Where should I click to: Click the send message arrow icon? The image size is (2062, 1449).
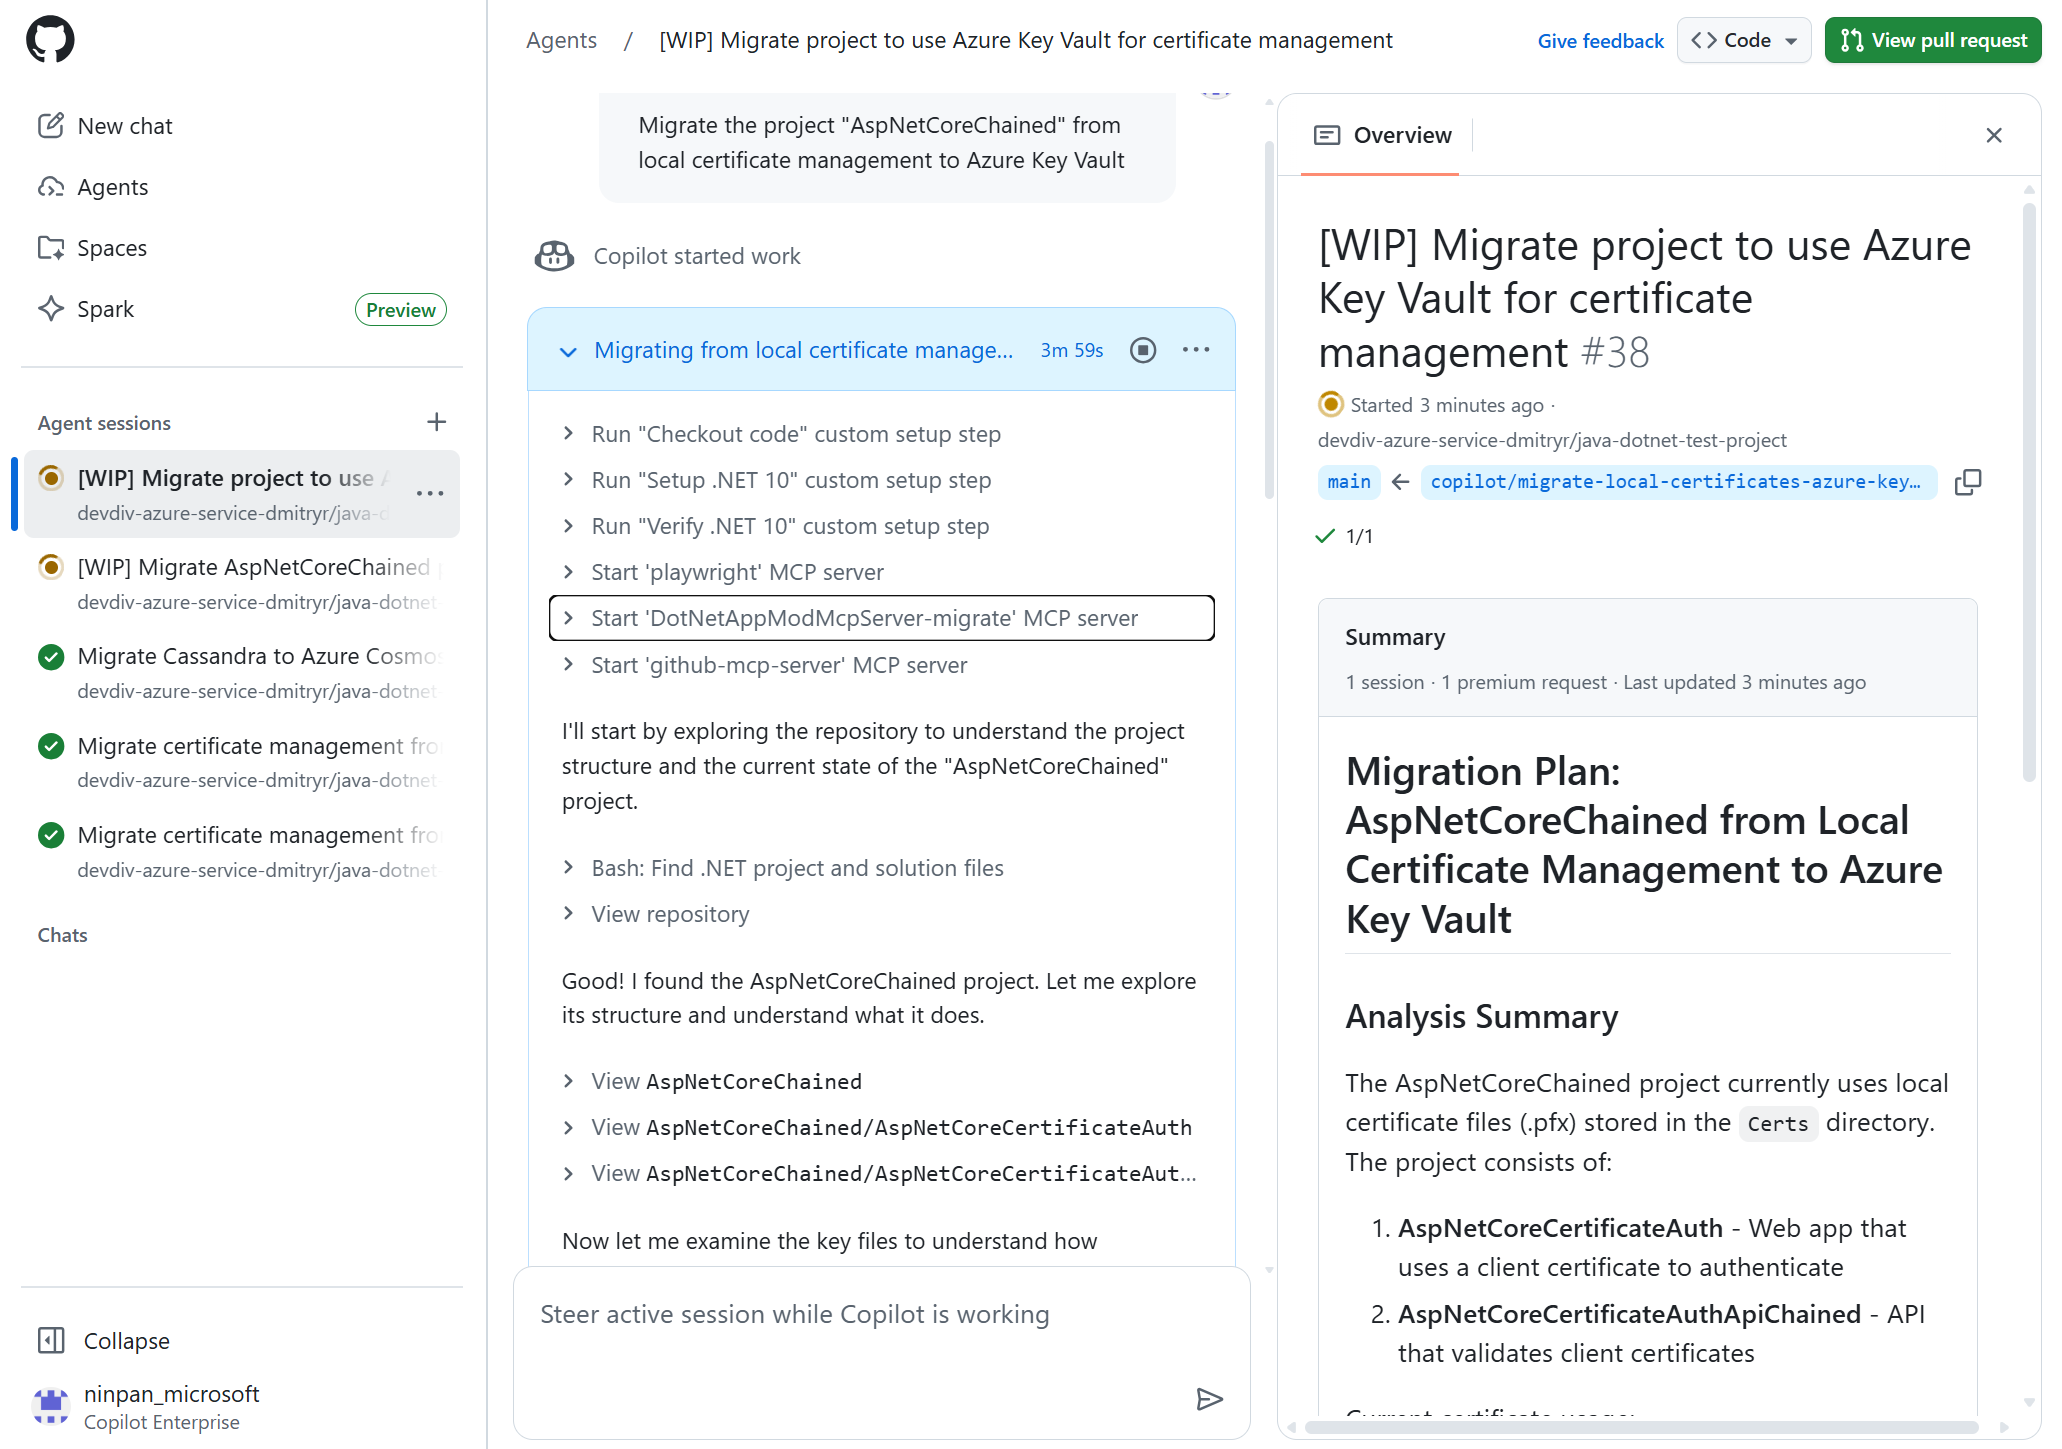tap(1209, 1399)
